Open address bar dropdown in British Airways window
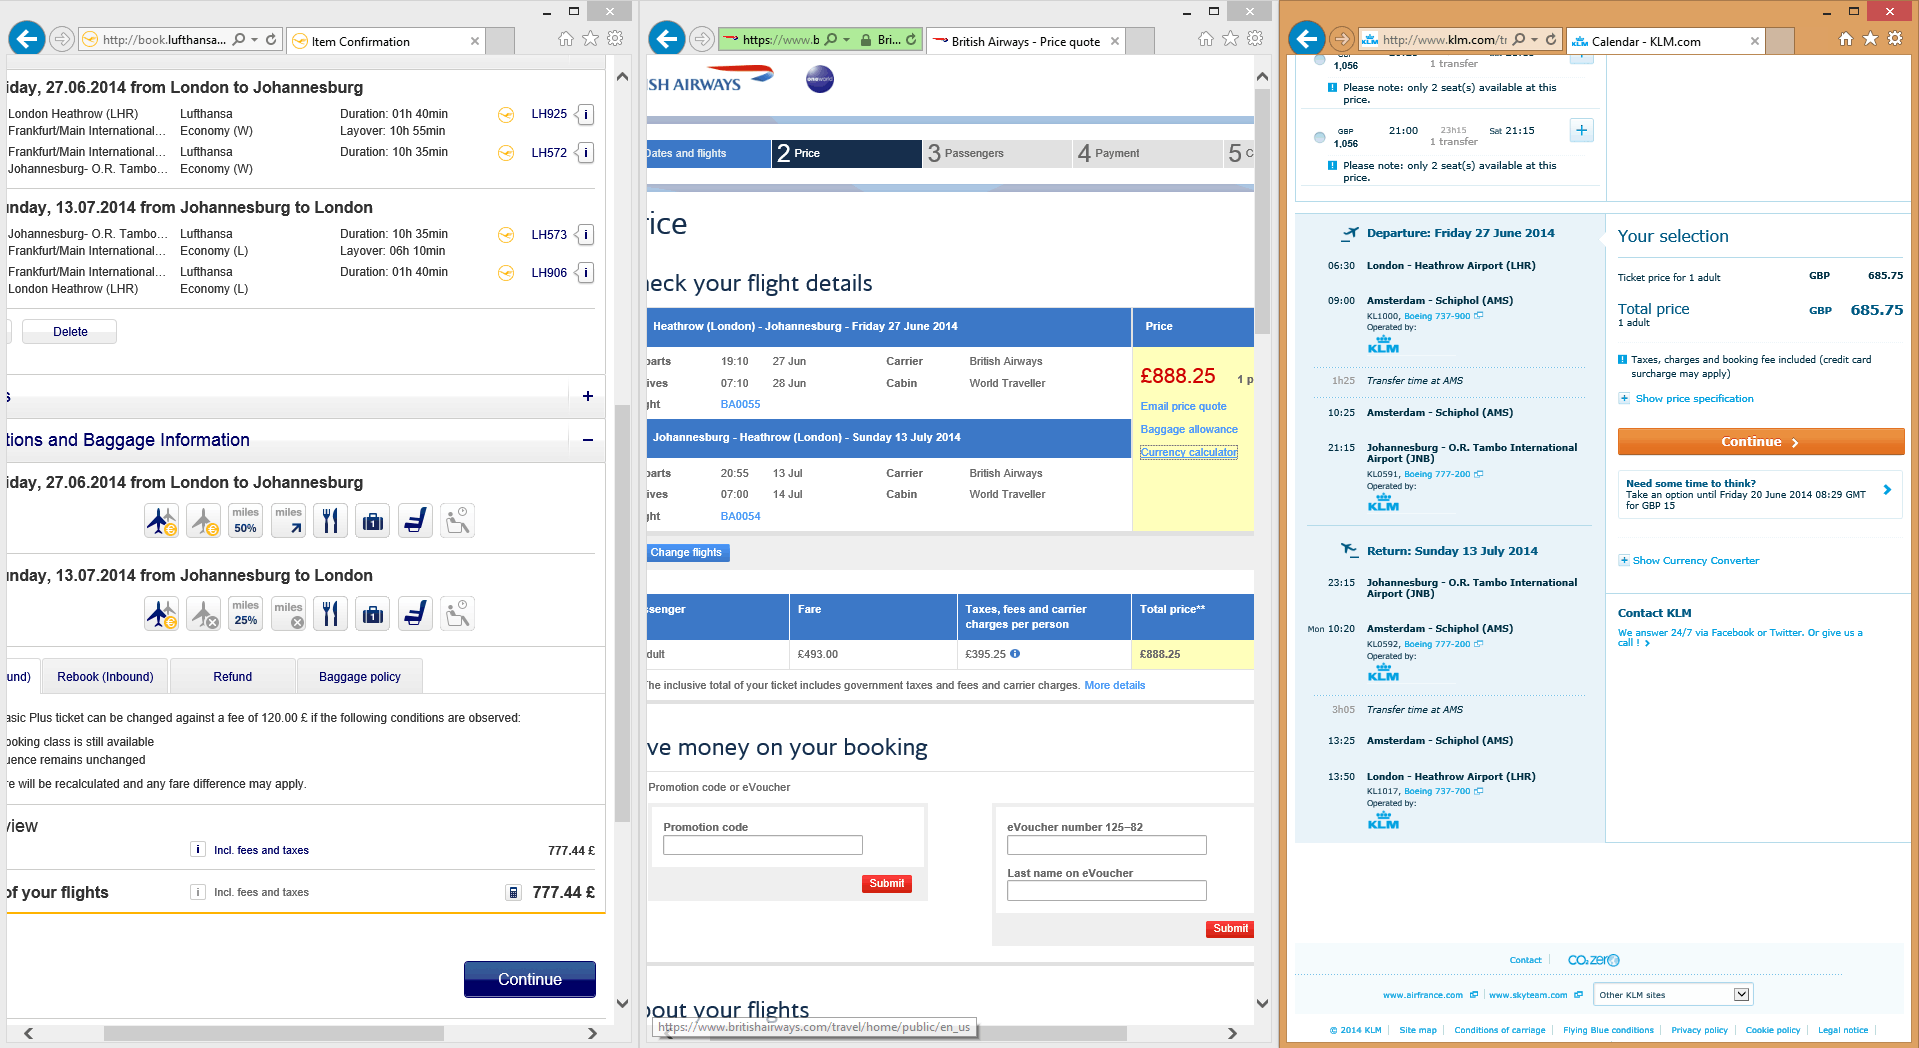Screen dimensions: 1919x1048 pyautogui.click(x=847, y=40)
